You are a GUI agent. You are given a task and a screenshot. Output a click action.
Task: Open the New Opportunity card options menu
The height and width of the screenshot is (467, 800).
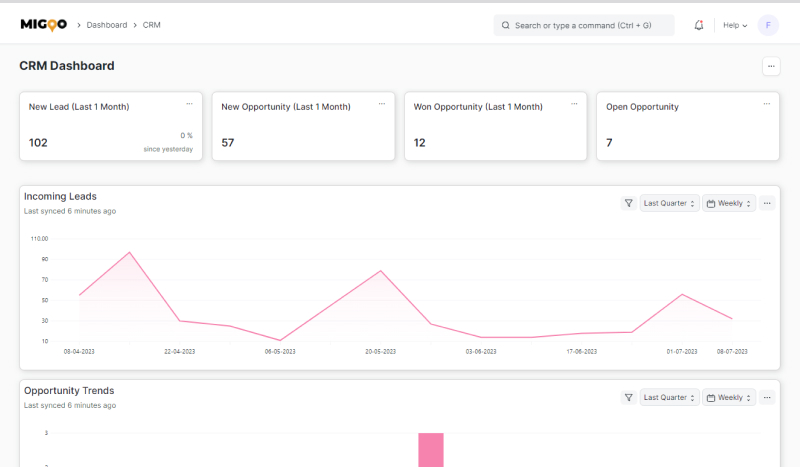381,103
